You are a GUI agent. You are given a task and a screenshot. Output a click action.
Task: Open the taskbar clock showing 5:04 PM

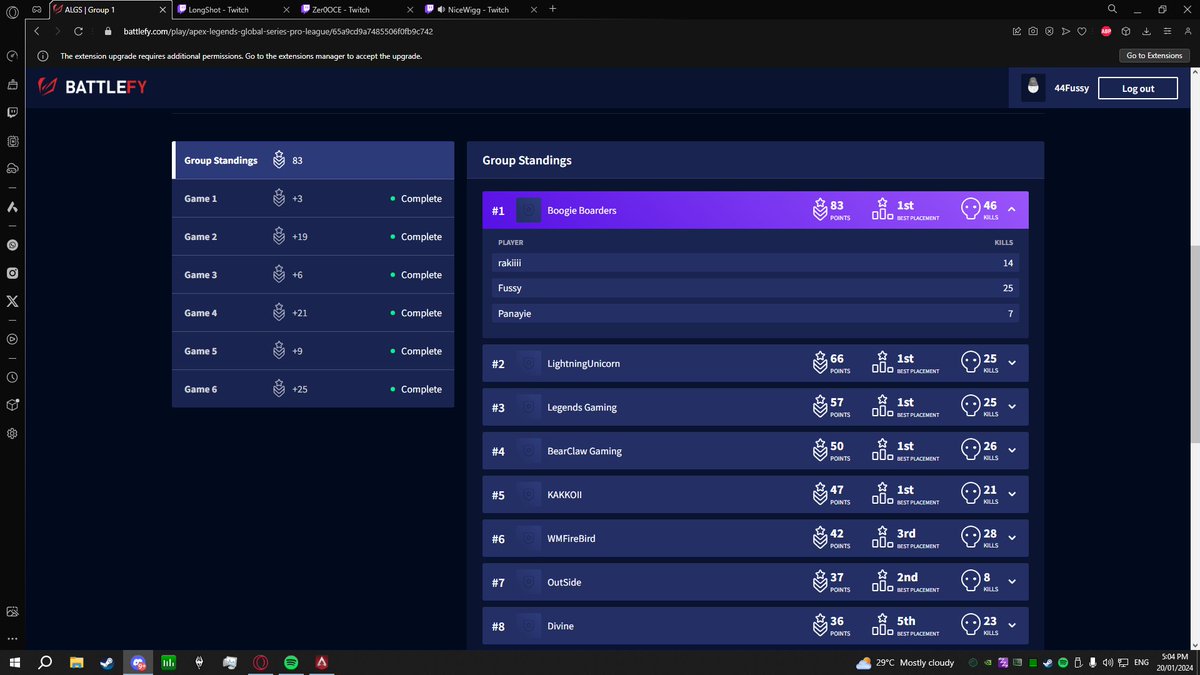pos(1173,662)
